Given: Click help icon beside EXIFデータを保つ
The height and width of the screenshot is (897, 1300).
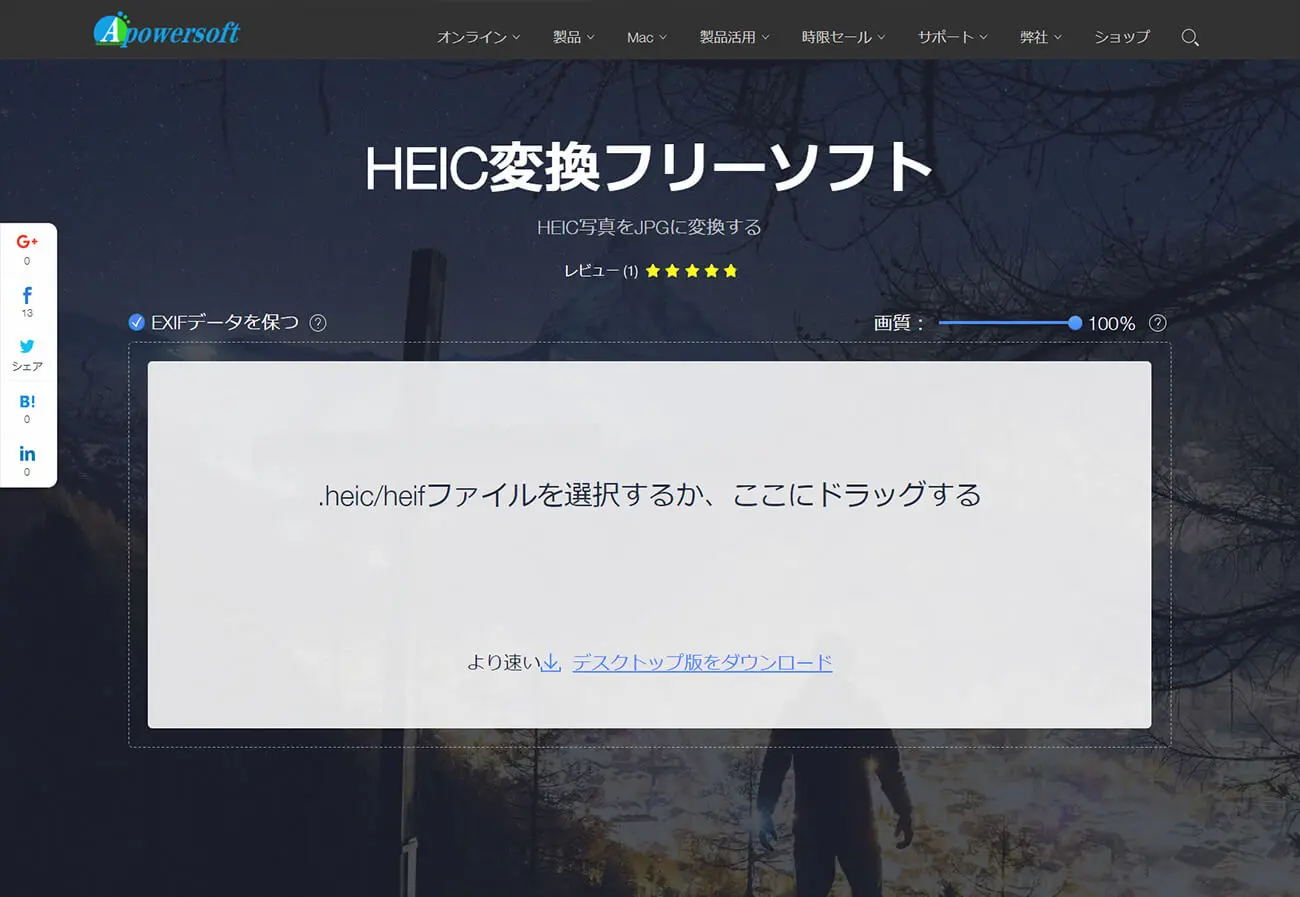Looking at the screenshot, I should tap(318, 323).
